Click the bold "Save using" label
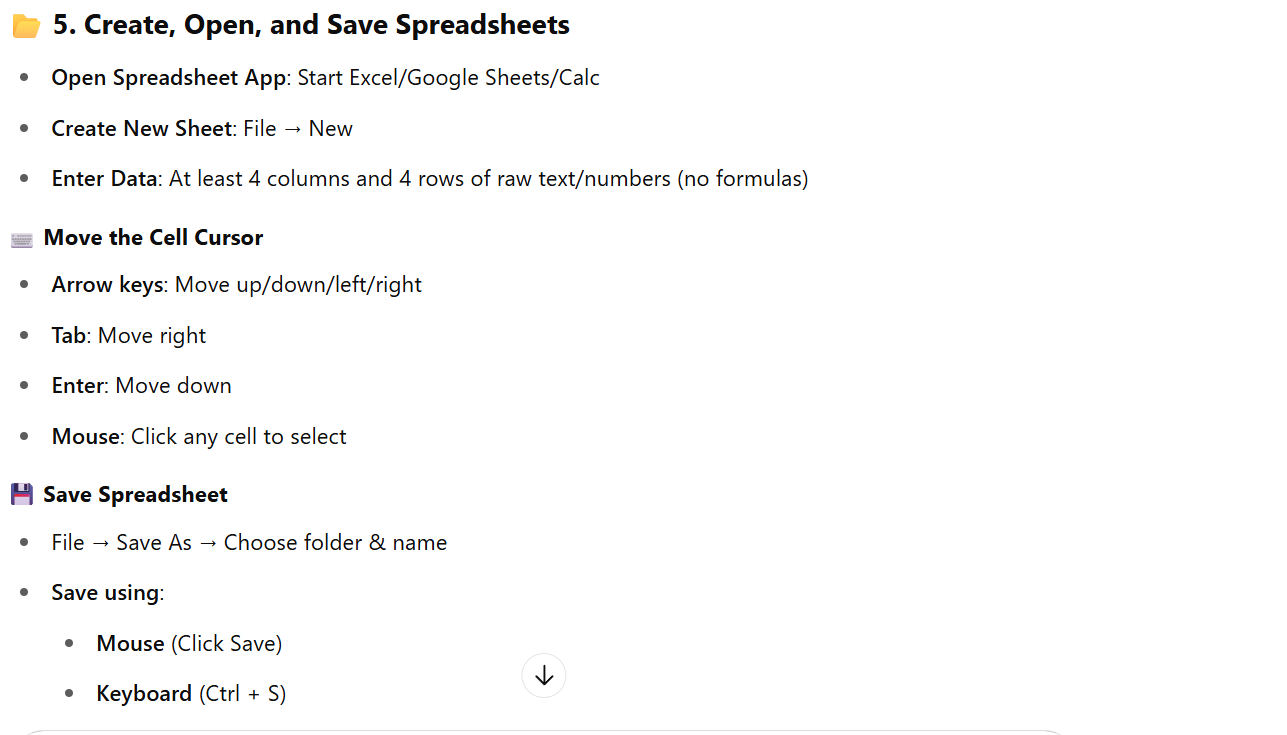Screen dimensions: 1287x735 click(x=105, y=593)
